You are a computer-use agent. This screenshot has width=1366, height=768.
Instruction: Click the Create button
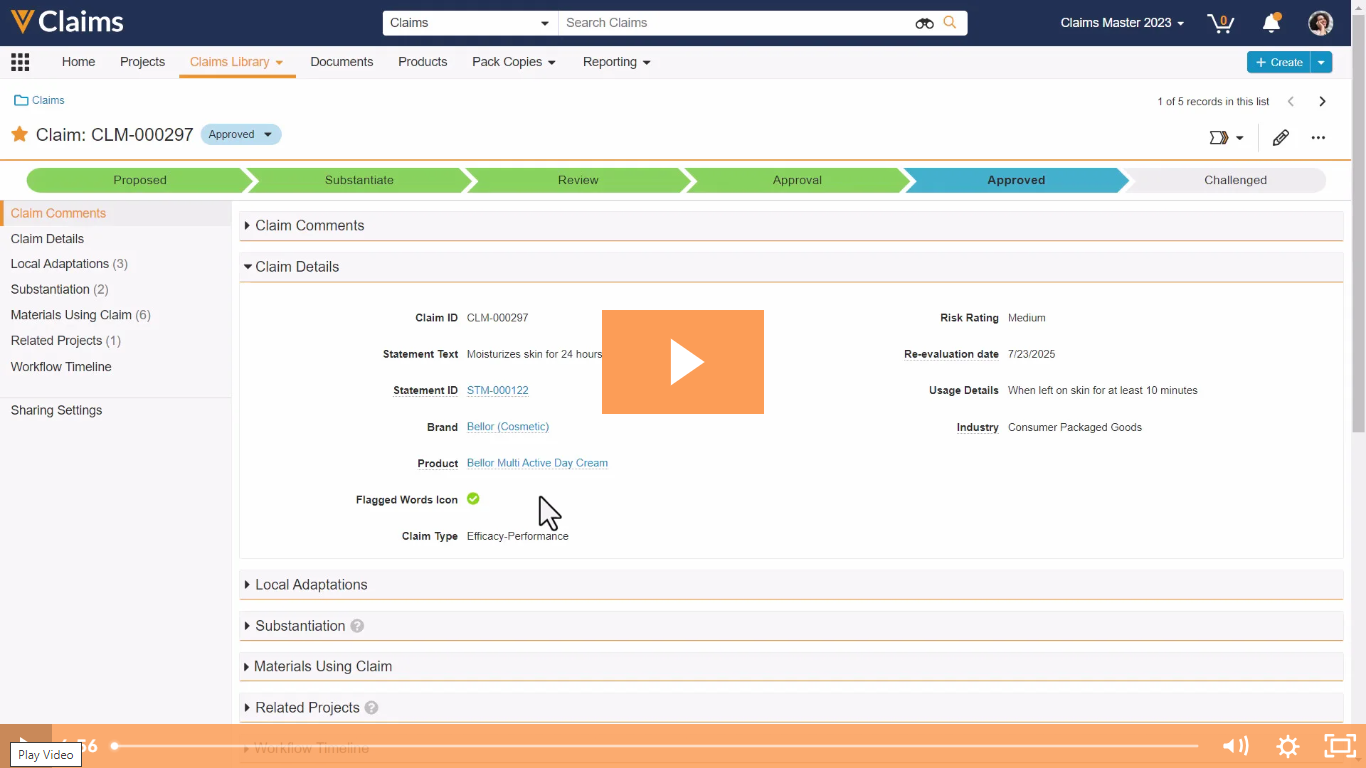[x=1281, y=61]
